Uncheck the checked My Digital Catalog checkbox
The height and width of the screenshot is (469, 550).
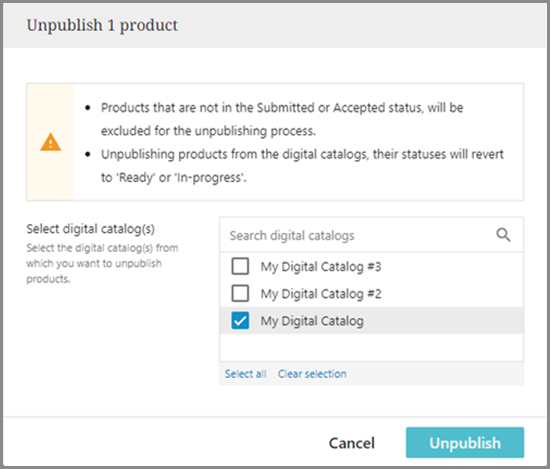click(240, 321)
